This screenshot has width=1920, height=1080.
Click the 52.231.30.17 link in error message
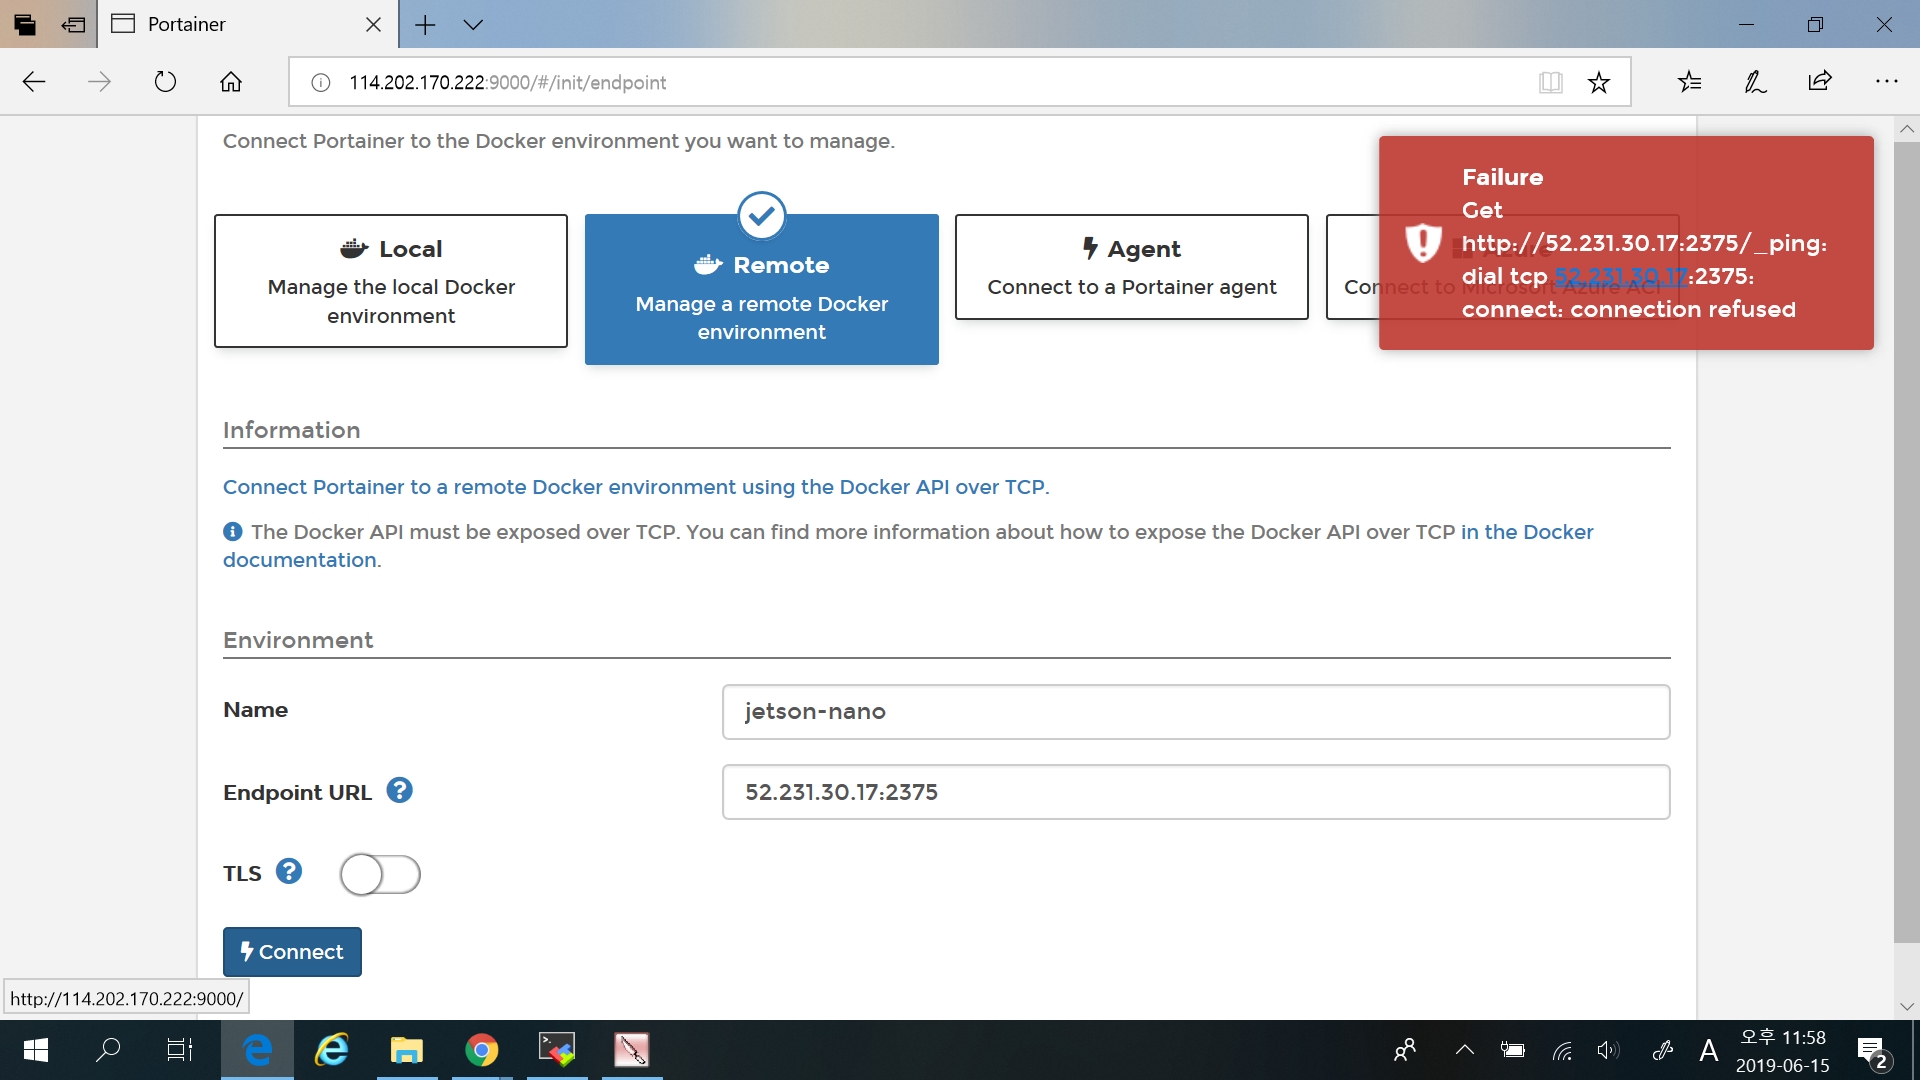coord(1621,276)
